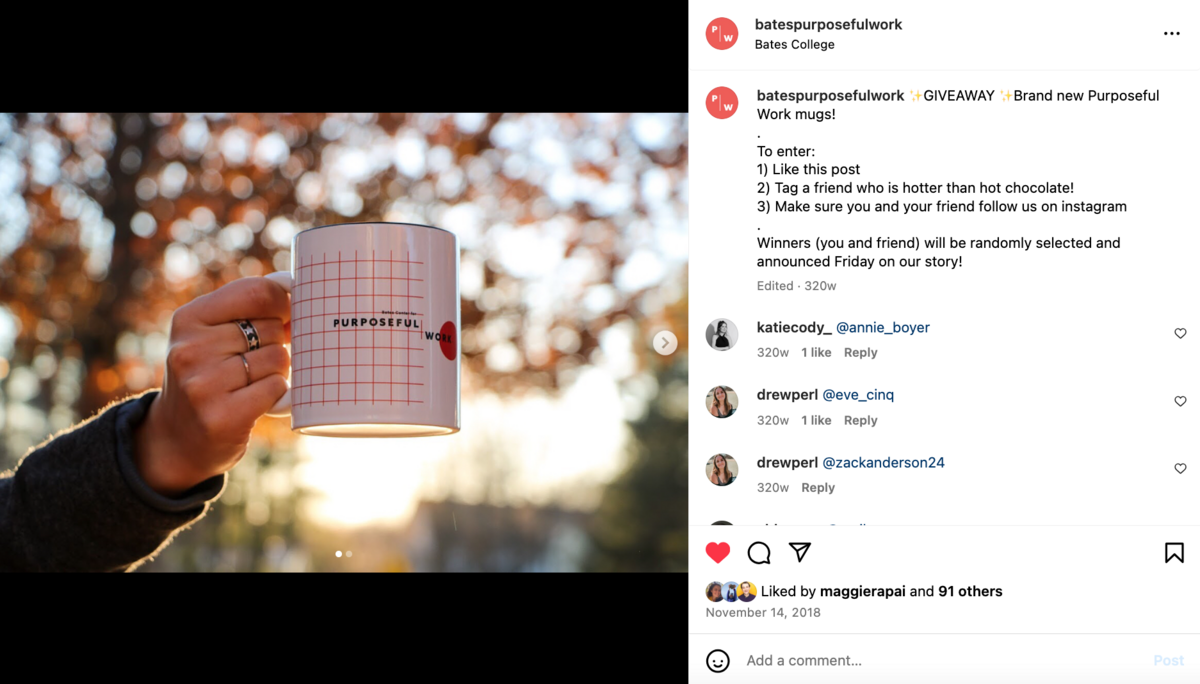Like drewperl's @zackanderson24 comment heart
Image resolution: width=1200 pixels, height=684 pixels.
click(1180, 468)
